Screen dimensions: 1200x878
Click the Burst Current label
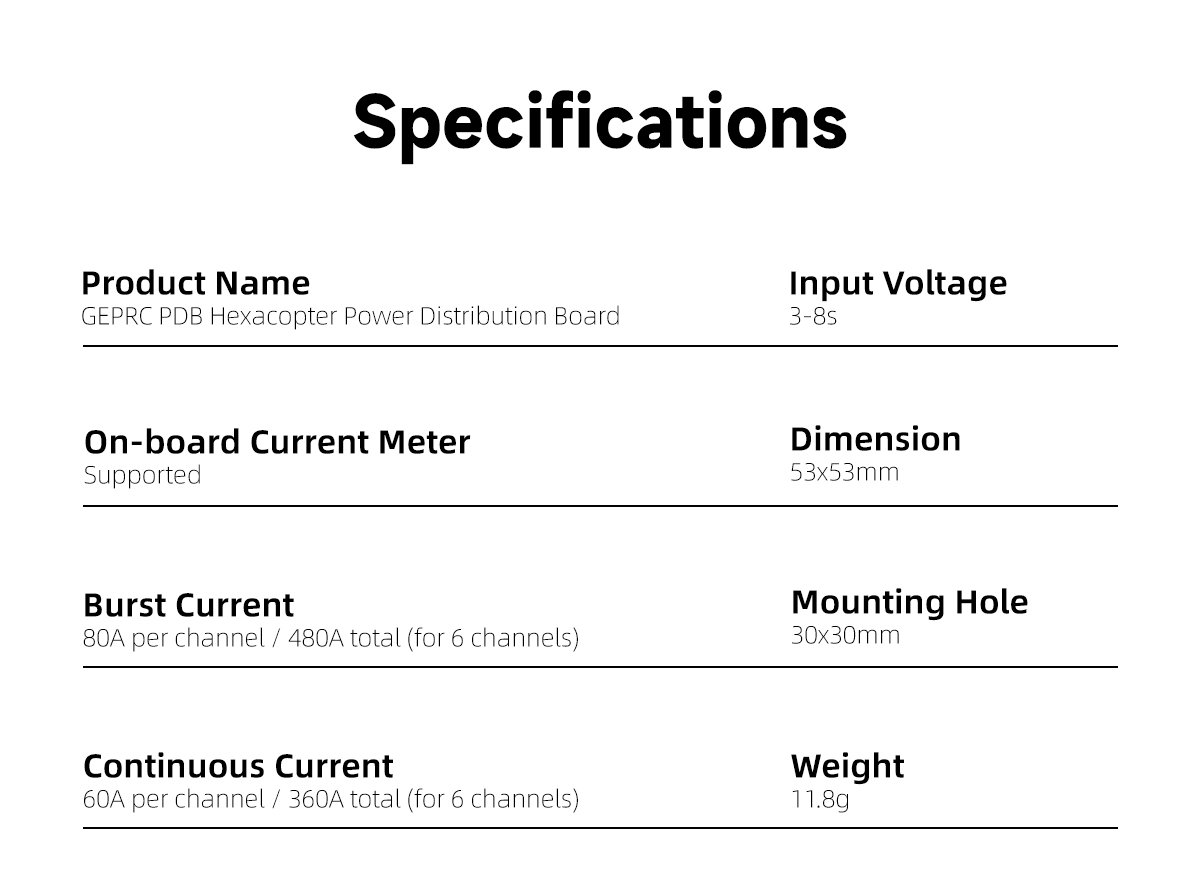point(188,605)
